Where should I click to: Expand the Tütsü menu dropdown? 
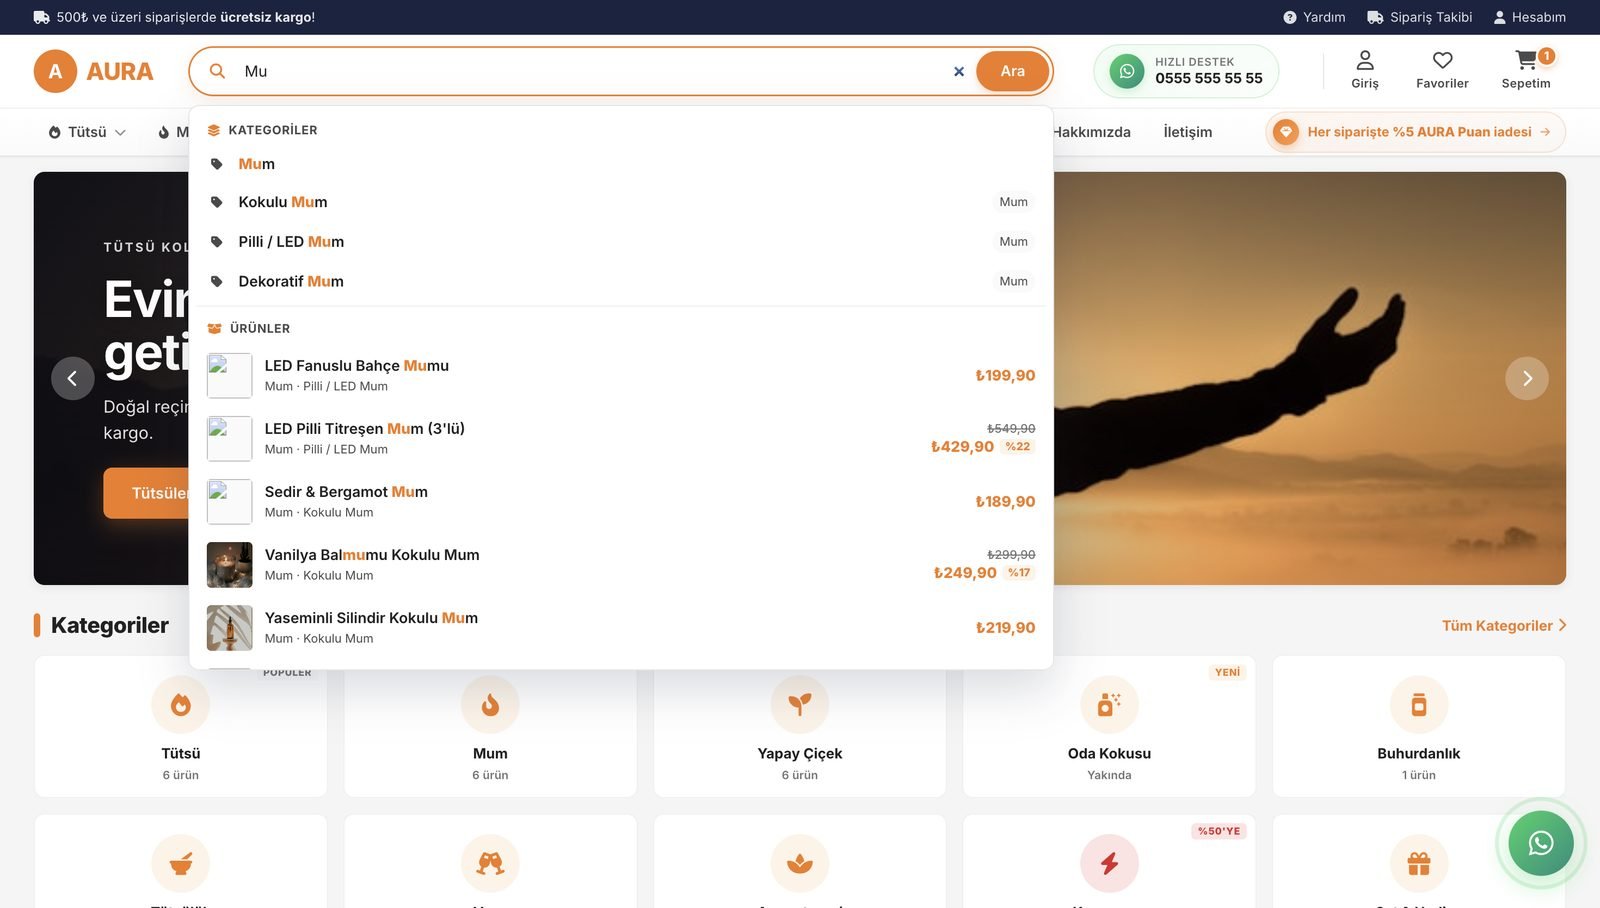[x=87, y=132]
